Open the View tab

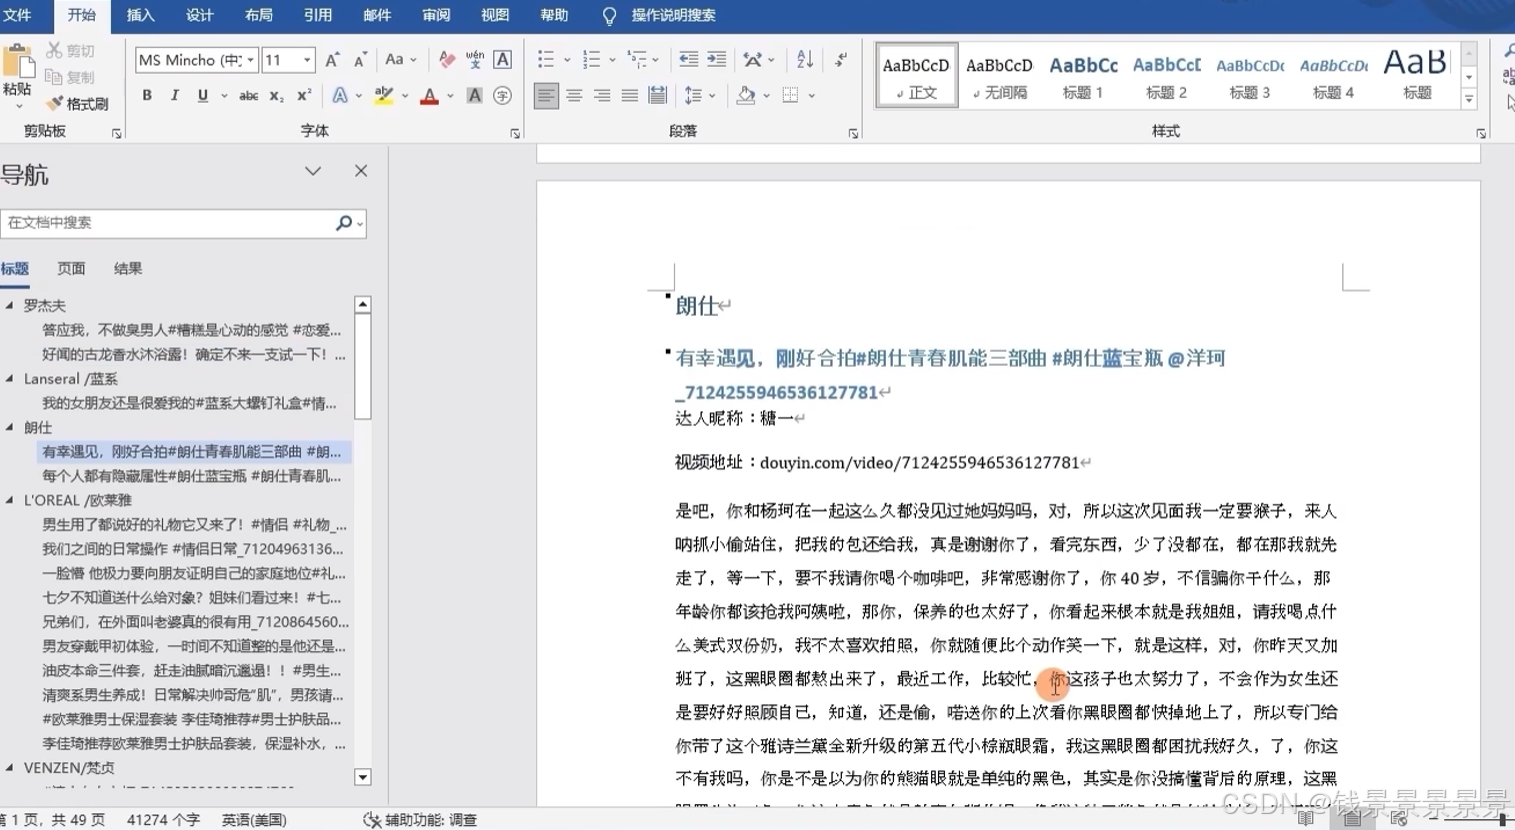pos(495,15)
